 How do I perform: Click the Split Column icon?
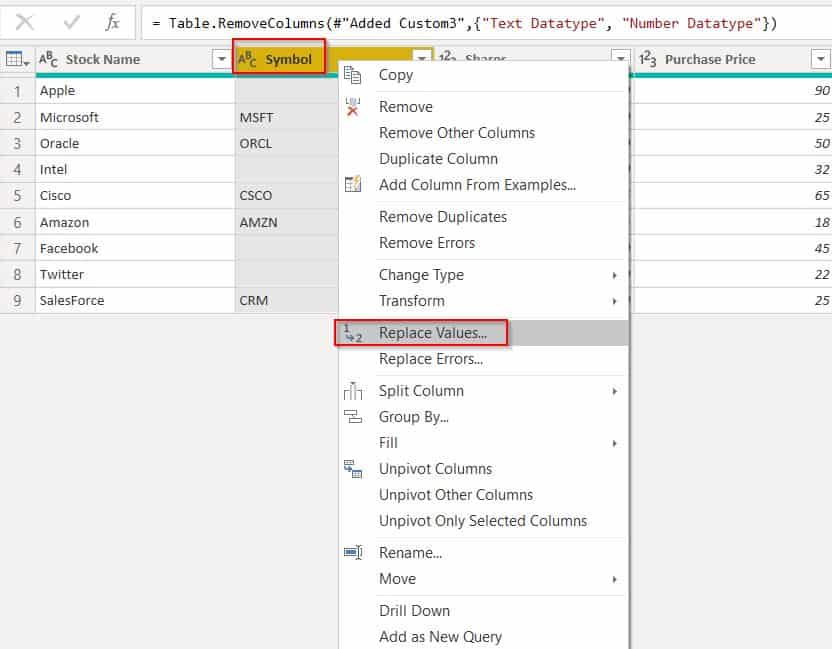coord(353,391)
